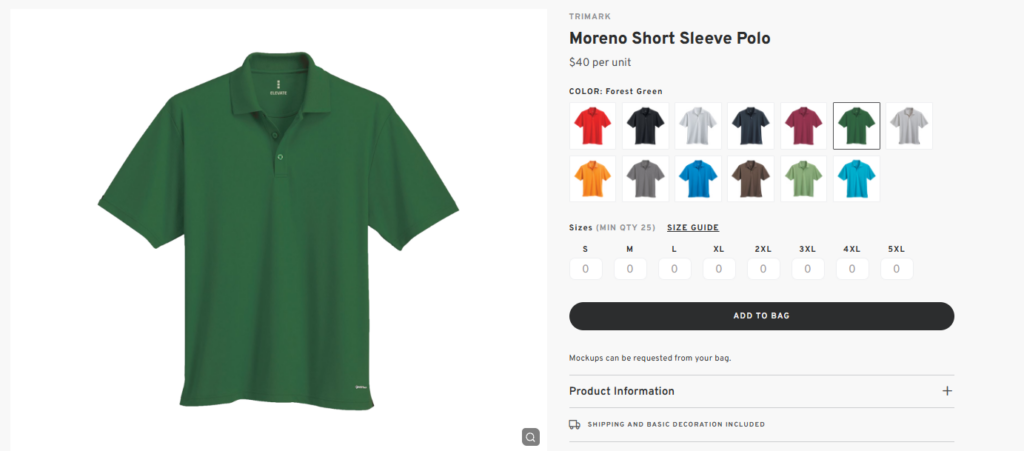Screen dimensions: 1024x451
Task: Click the 5XL quantity input field
Action: 897,269
